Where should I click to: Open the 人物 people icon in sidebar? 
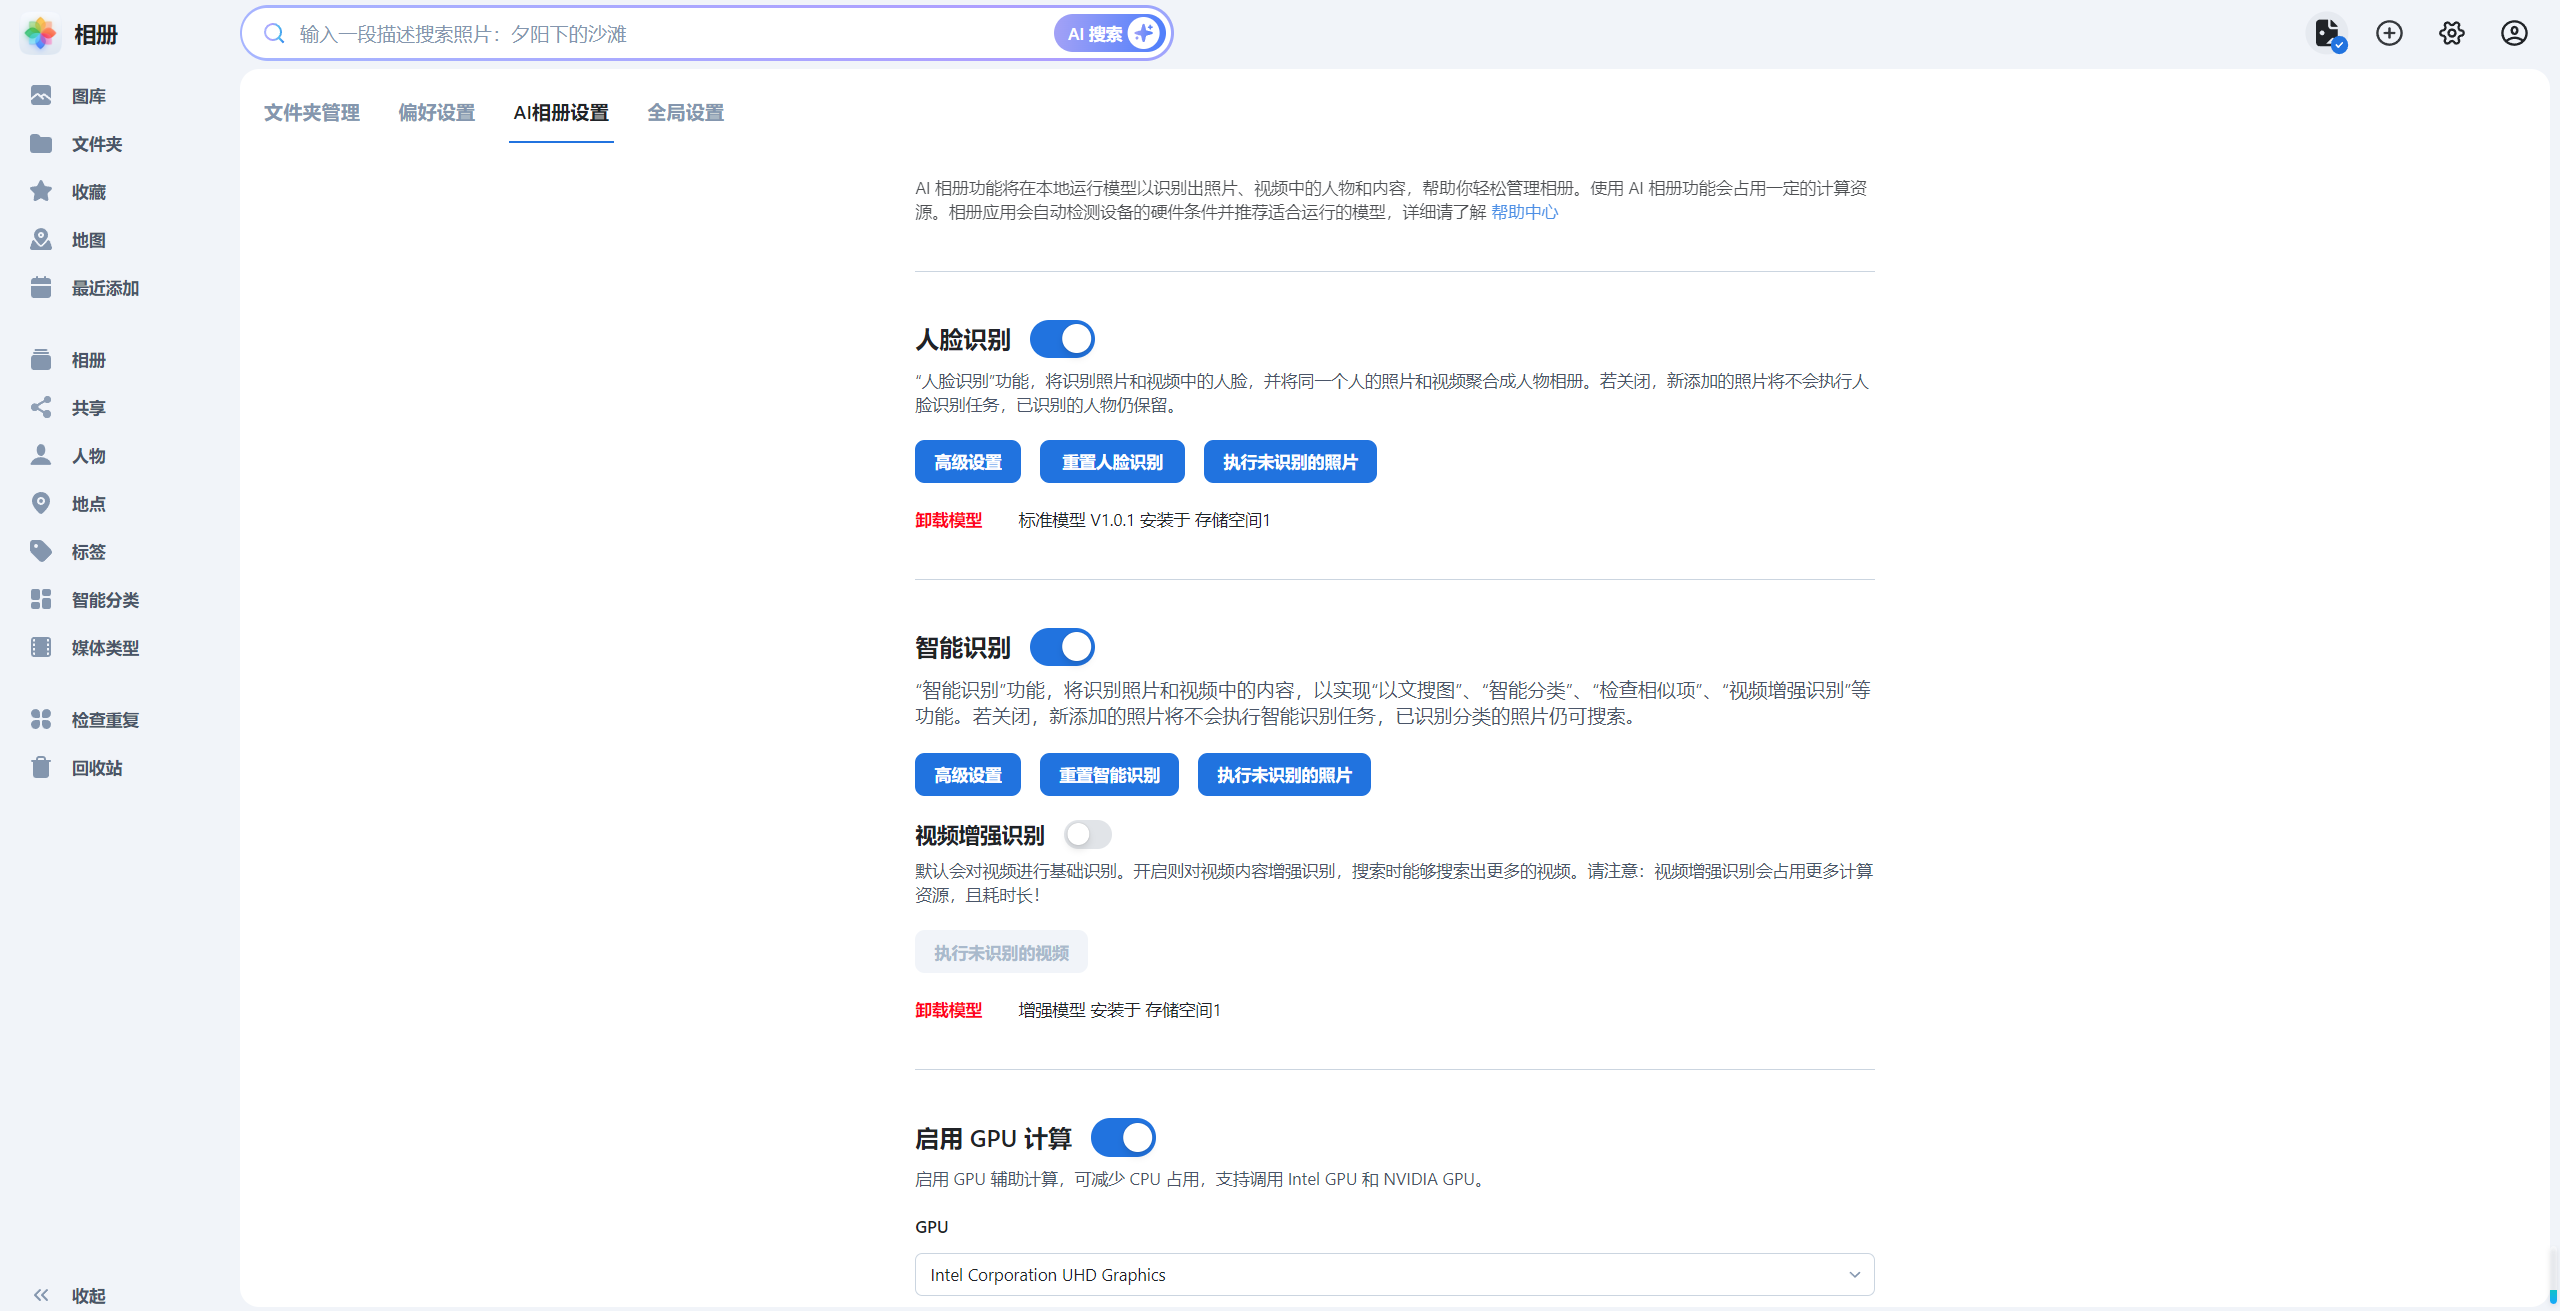(x=41, y=456)
